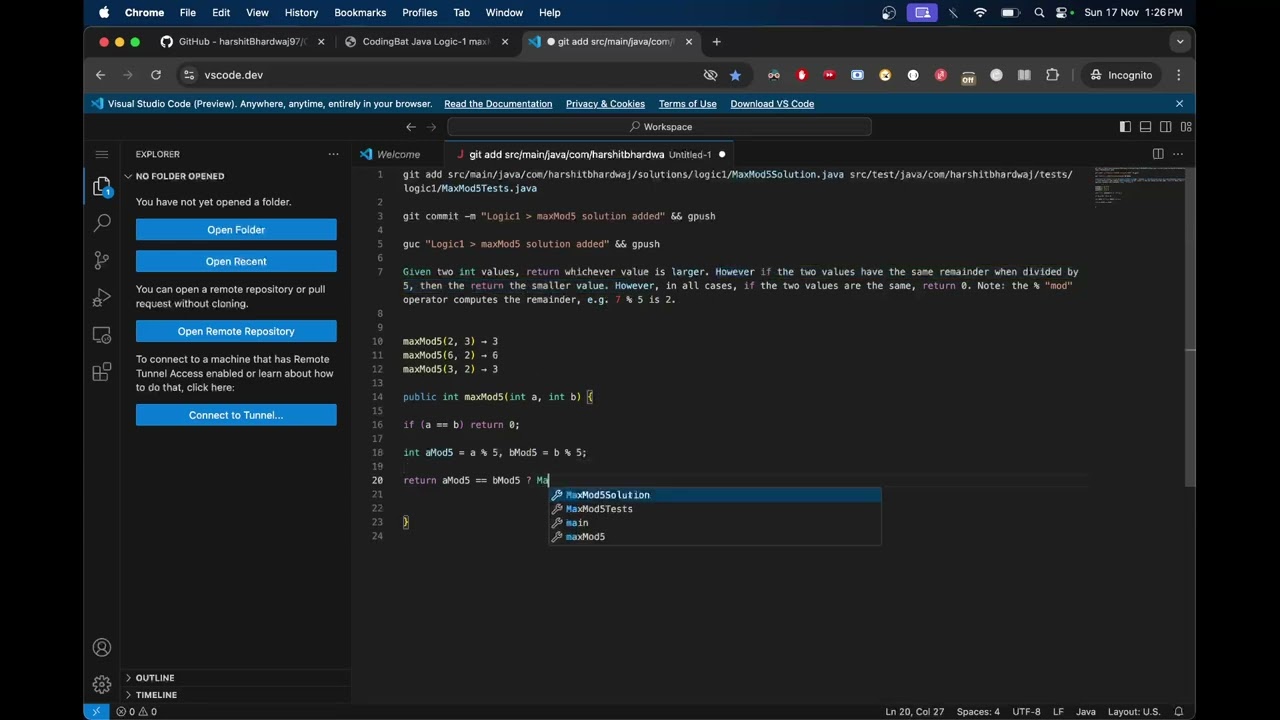
Task: Click the split editor right icon
Action: point(1158,154)
